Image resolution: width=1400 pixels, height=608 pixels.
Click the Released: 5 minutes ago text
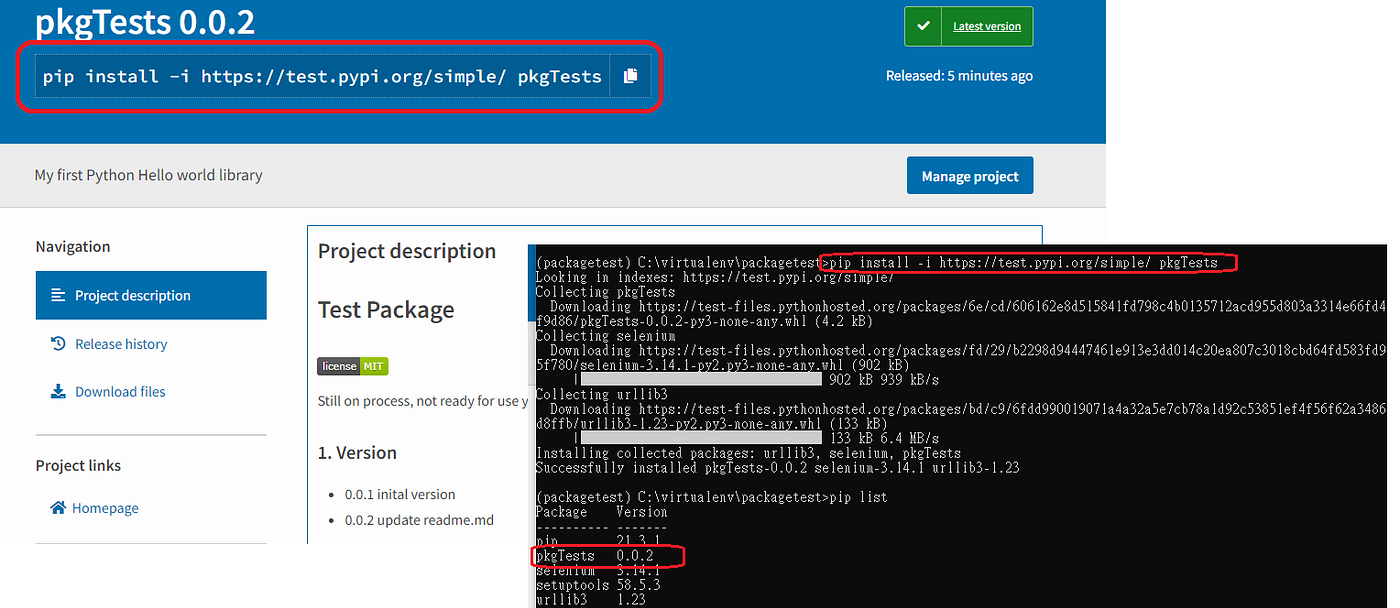coord(959,75)
